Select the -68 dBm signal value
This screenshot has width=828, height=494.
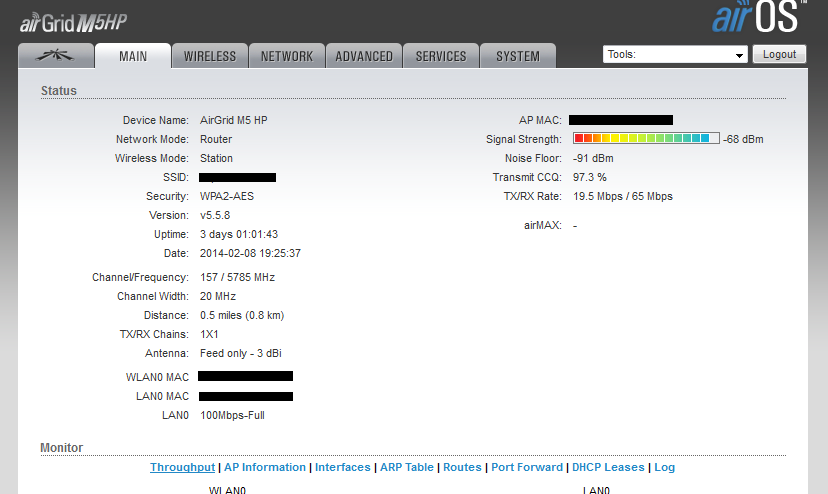pos(743,139)
